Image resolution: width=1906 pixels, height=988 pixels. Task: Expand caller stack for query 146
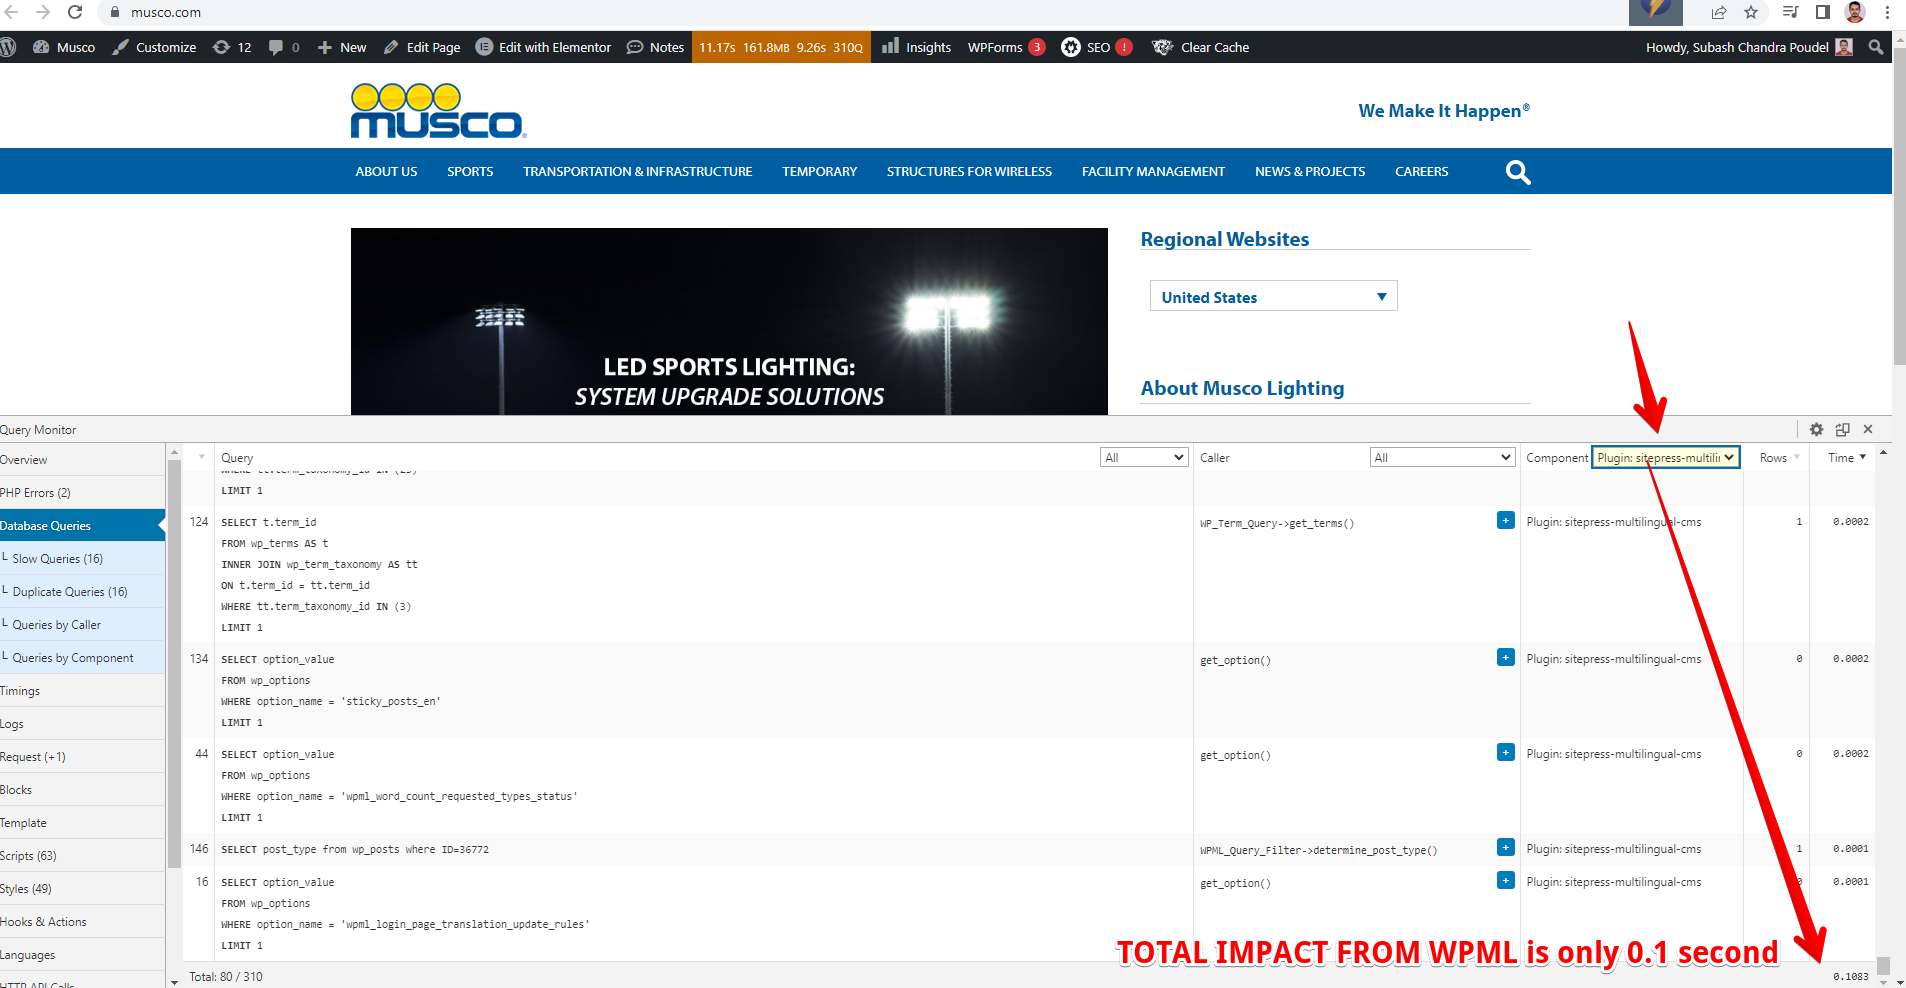click(1505, 847)
